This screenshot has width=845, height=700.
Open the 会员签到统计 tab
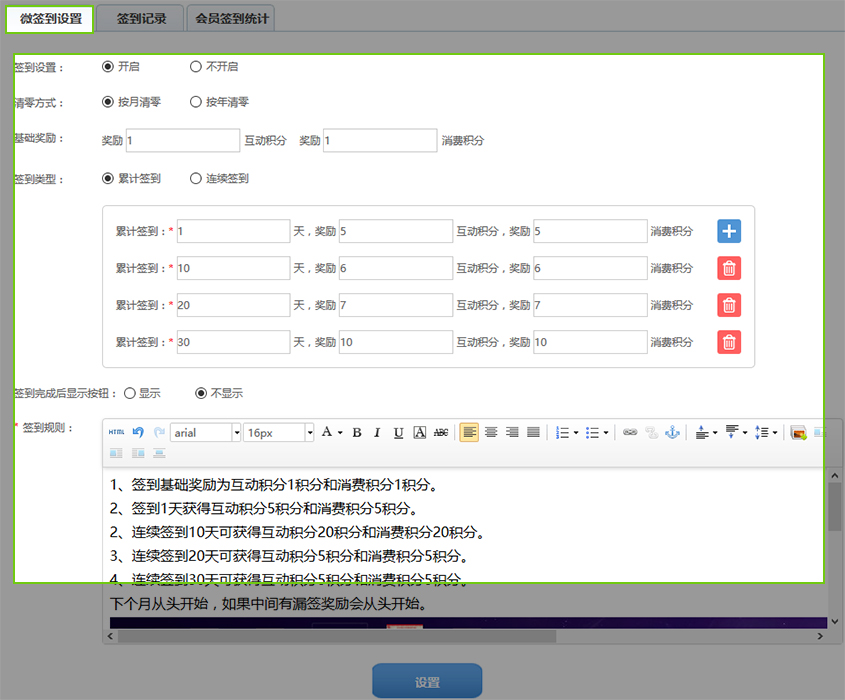pyautogui.click(x=232, y=18)
